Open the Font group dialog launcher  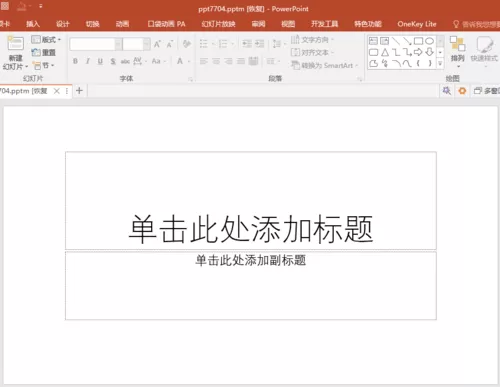[x=191, y=79]
